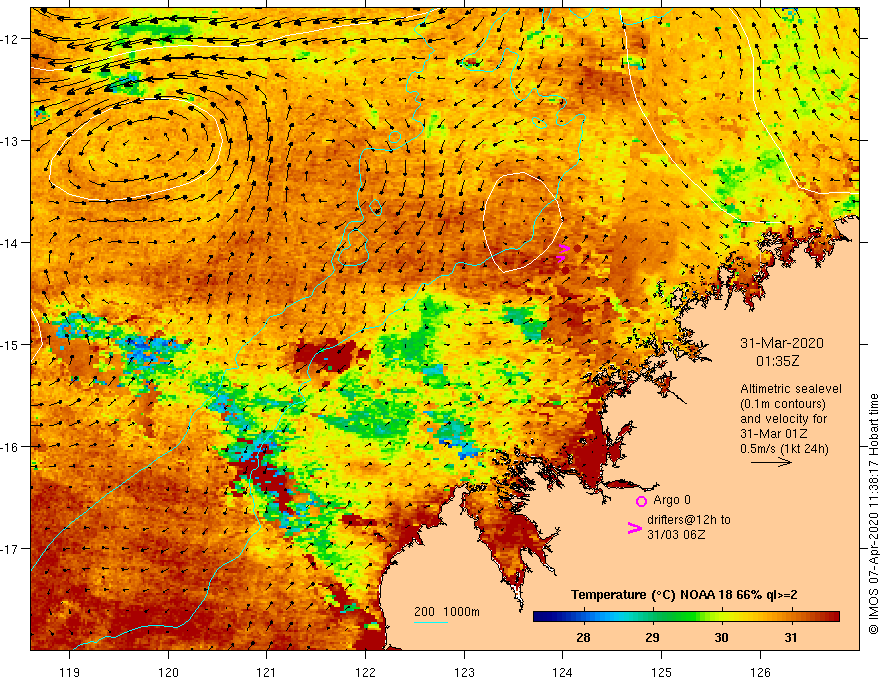Click latitude axis label -14
880x680 pixels.
point(11,243)
